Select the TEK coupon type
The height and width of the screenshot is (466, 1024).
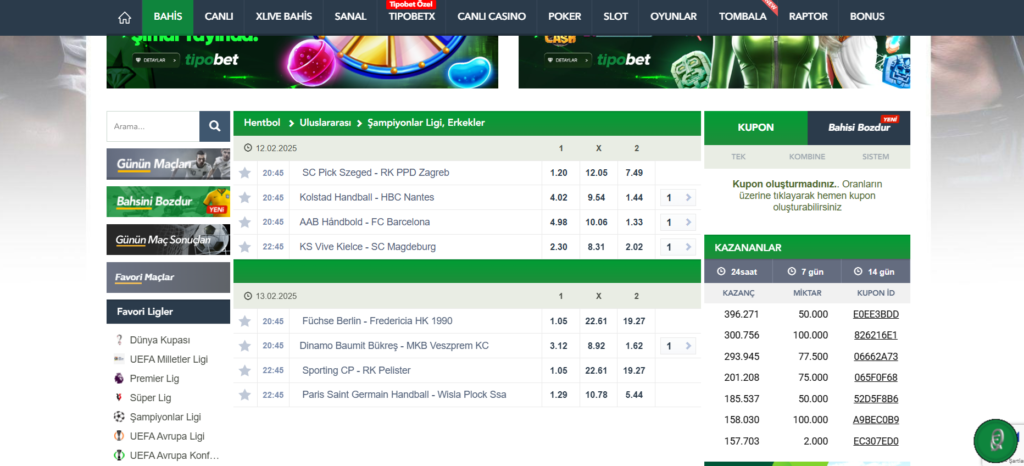pos(739,157)
